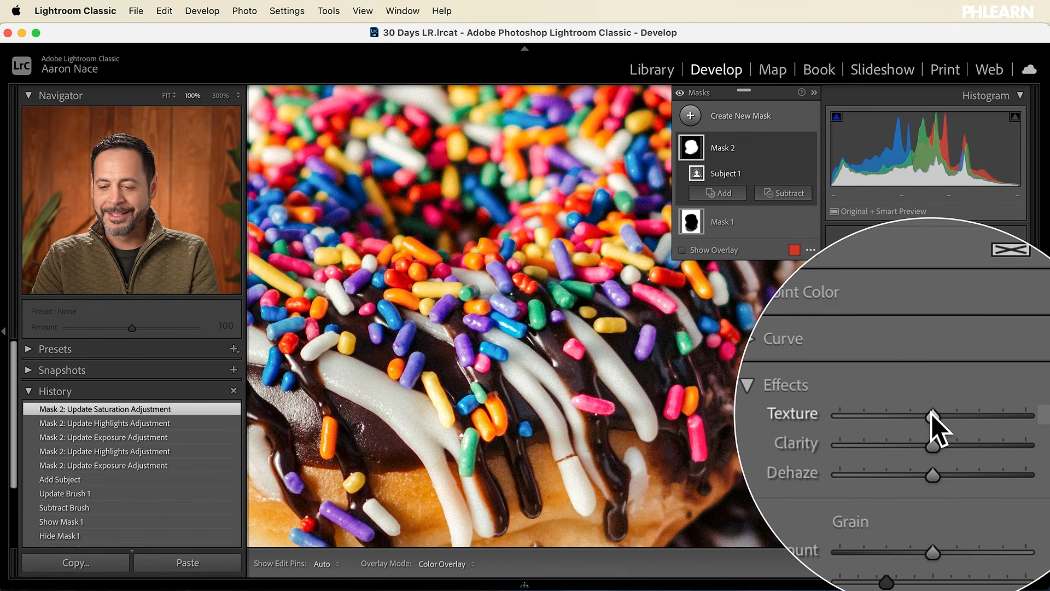Create a snapshot with Snapshots plus icon
The height and width of the screenshot is (591, 1050).
[234, 369]
